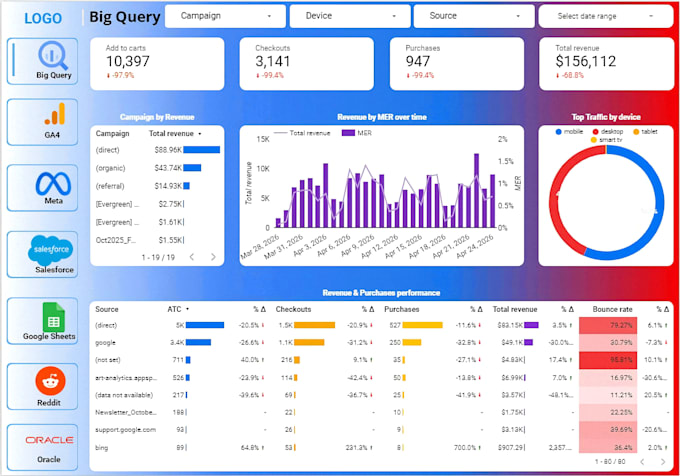
Task: Click the (direct) revenue bar $88.96K
Action: (x=202, y=150)
